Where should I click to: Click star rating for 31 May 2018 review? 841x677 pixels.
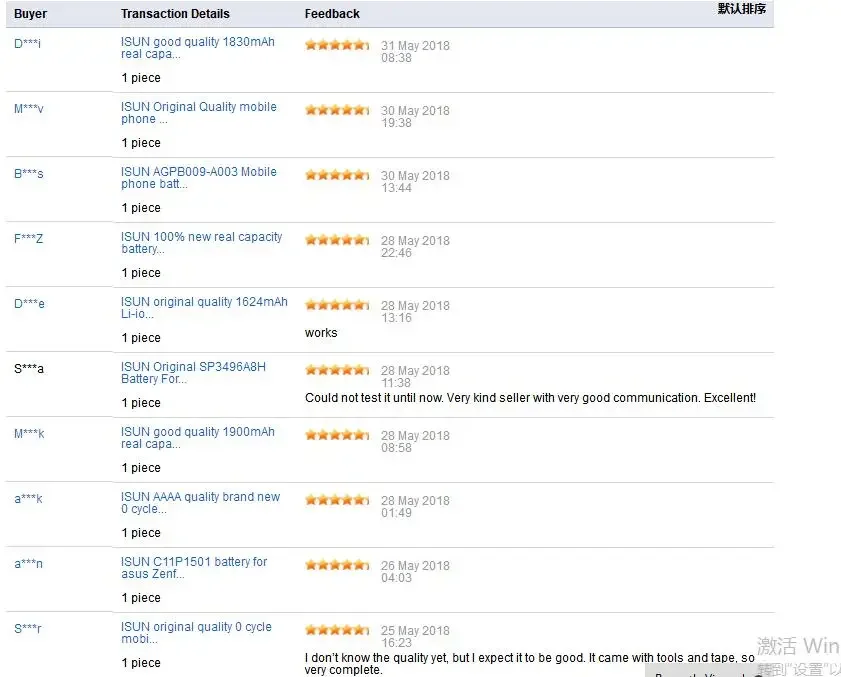[x=337, y=45]
